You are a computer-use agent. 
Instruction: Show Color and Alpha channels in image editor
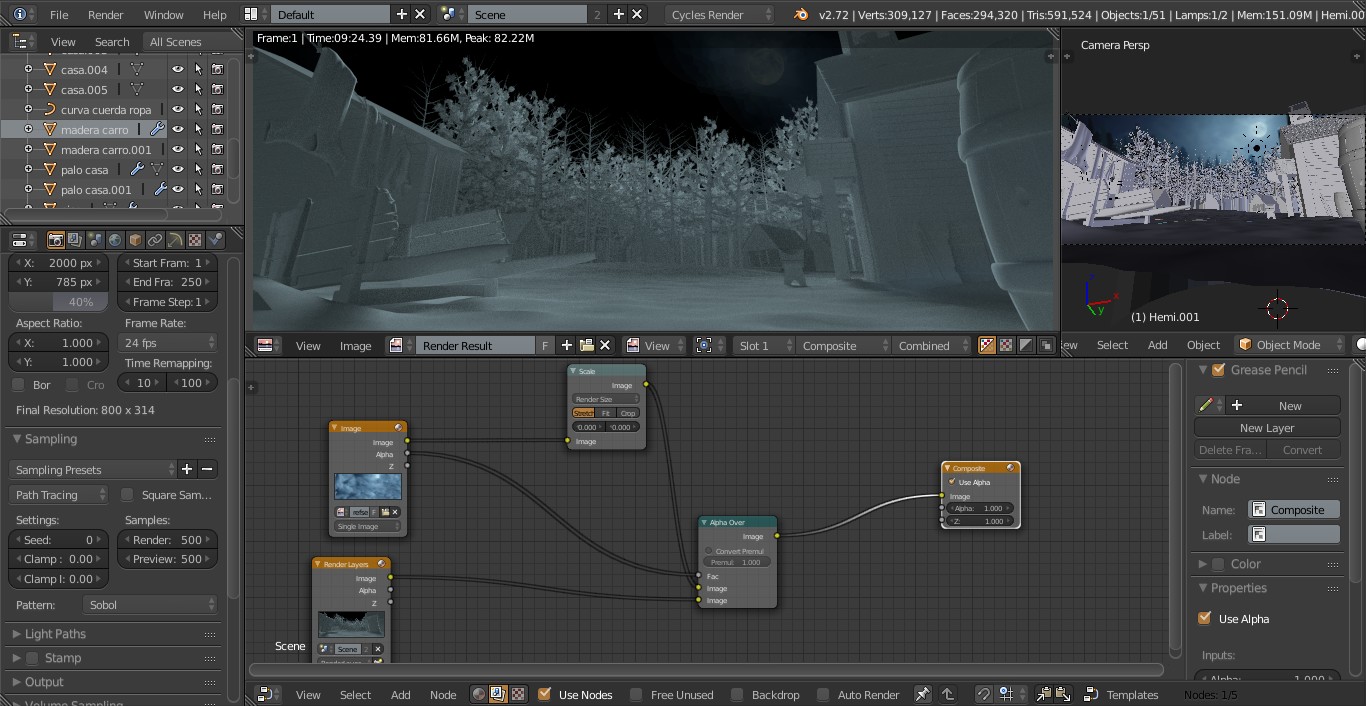(987, 345)
